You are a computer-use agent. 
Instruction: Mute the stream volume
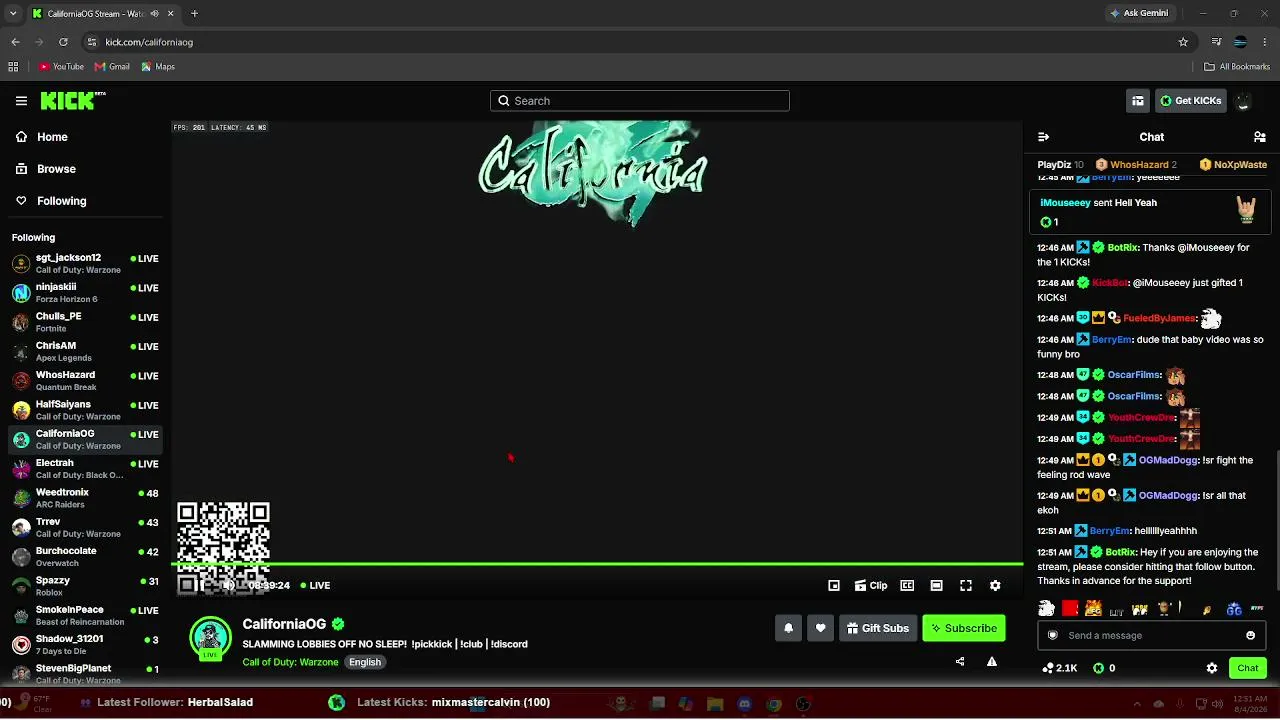[229, 586]
